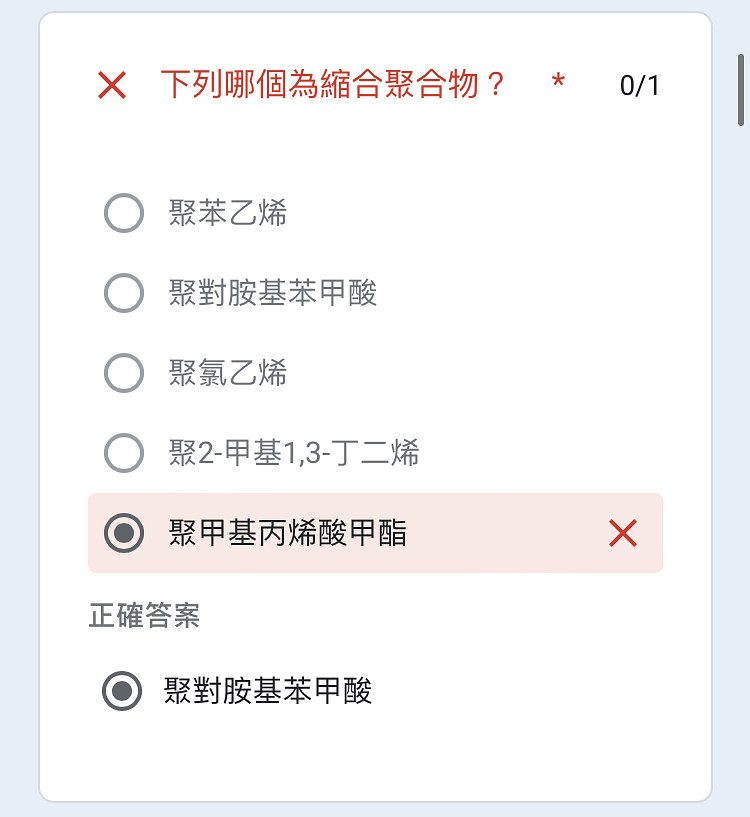Image resolution: width=750 pixels, height=817 pixels.
Task: Click the pink highlighted wrong answer row
Action: pyautogui.click(x=375, y=533)
